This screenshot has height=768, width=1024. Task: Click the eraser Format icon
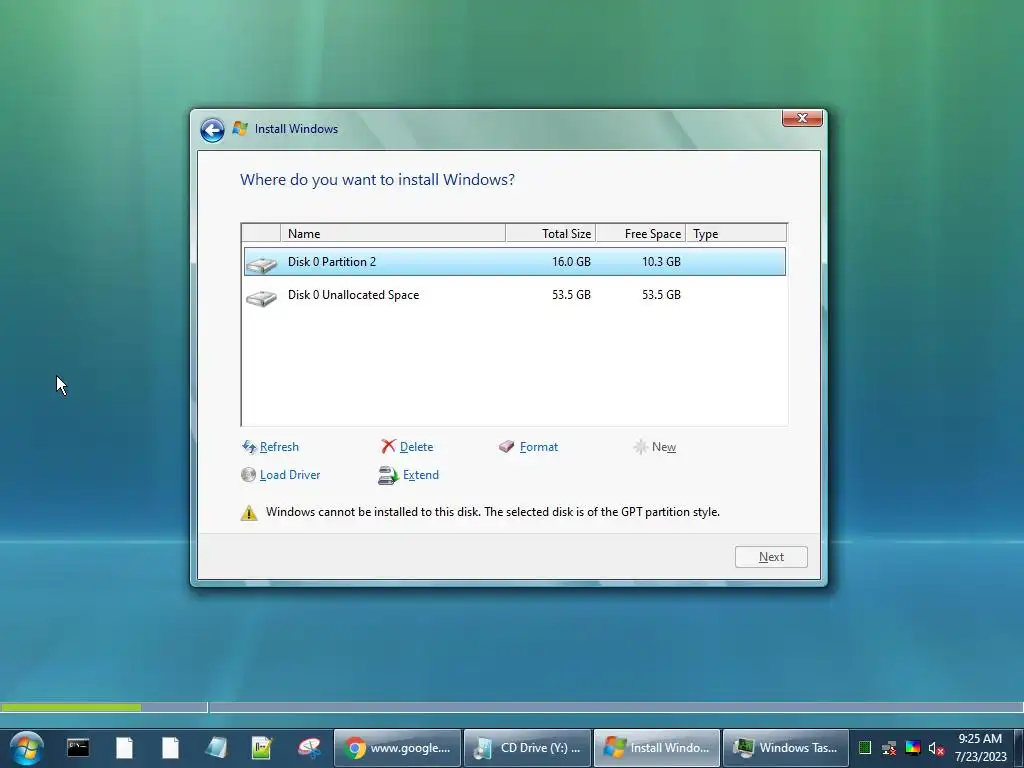507,446
